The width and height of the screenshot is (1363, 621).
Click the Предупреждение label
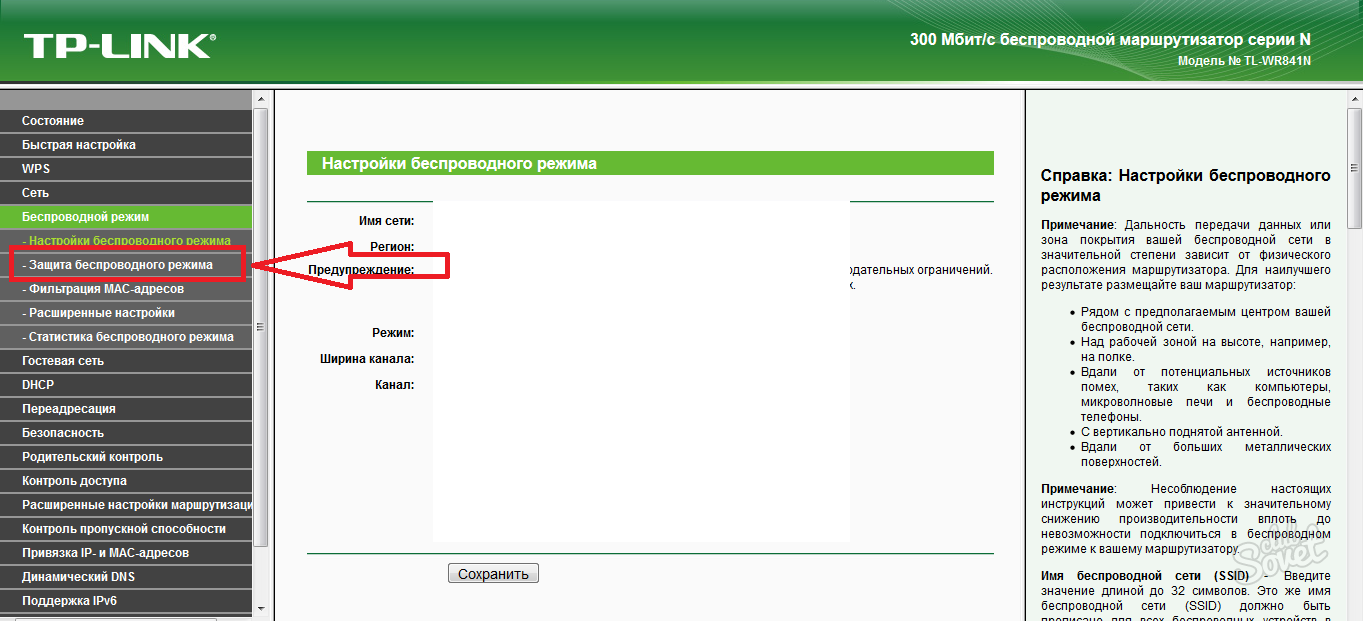tap(361, 270)
